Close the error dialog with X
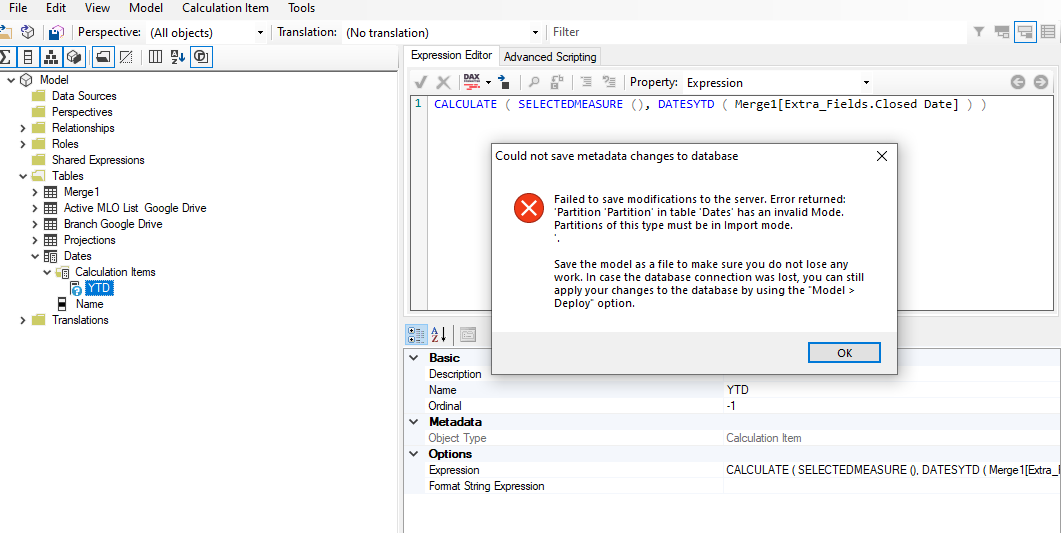 pos(882,156)
